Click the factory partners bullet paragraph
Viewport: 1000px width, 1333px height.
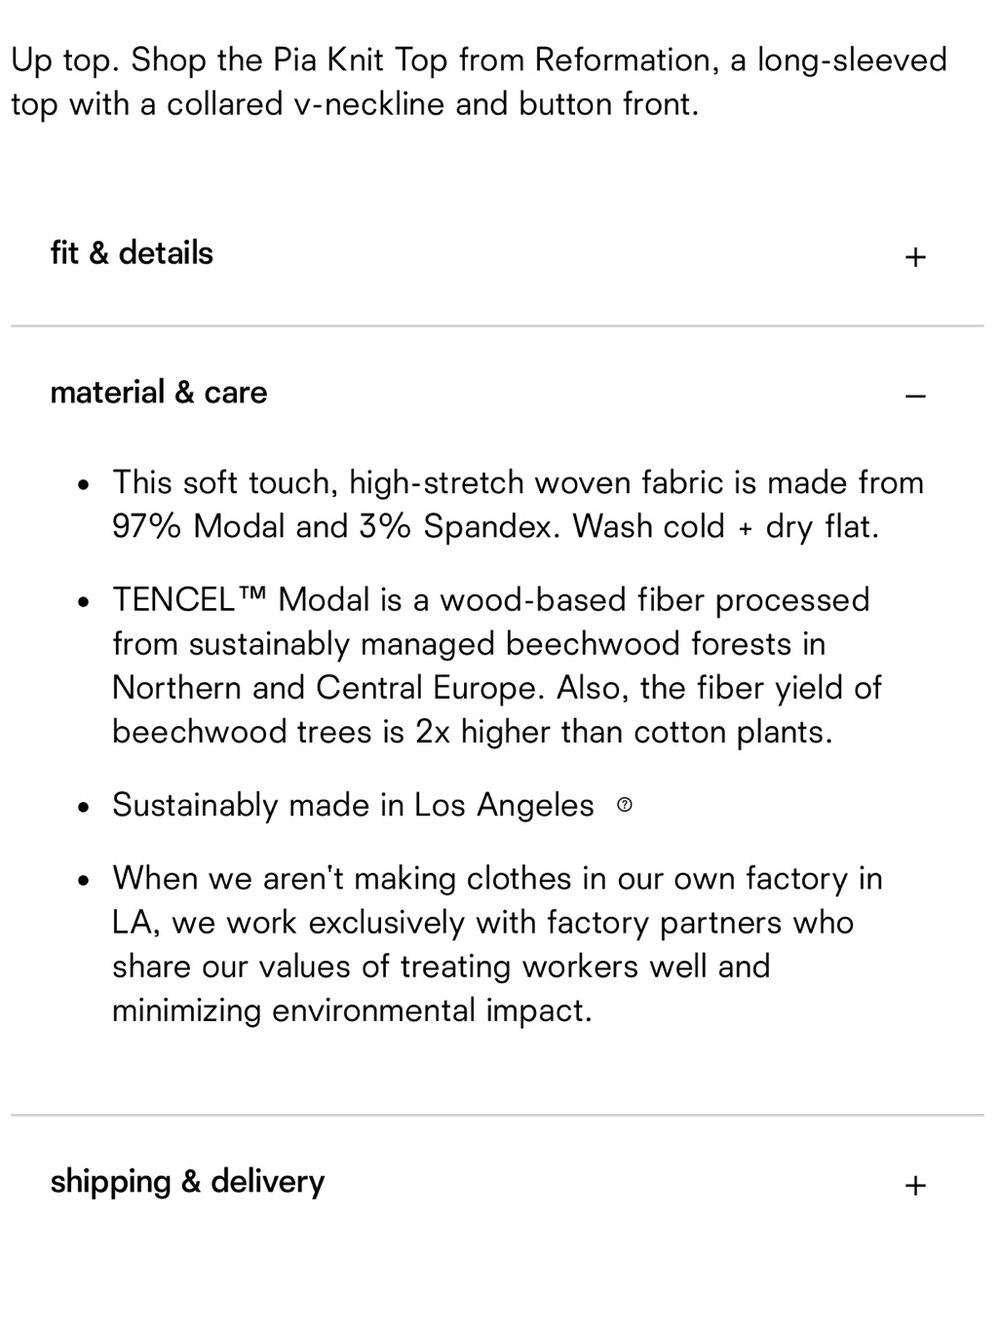(497, 944)
